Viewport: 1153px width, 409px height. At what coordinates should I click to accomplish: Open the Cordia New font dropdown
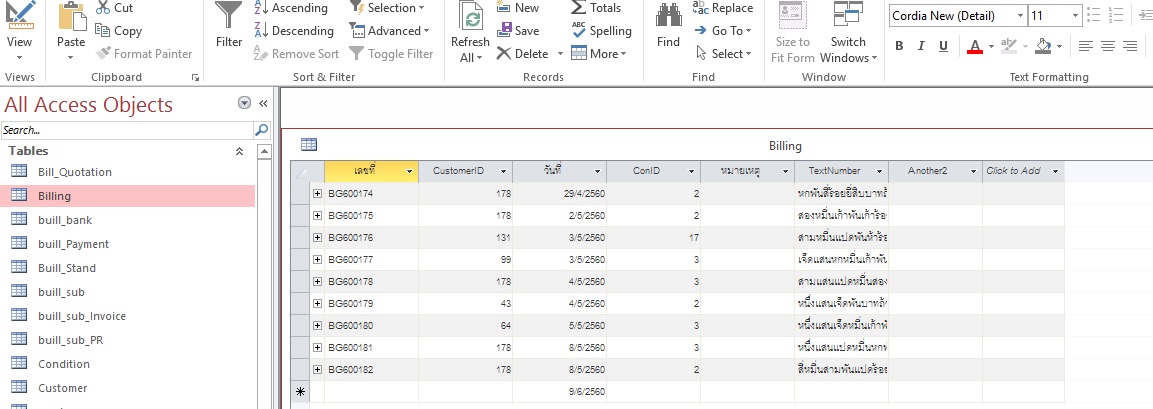point(1020,15)
